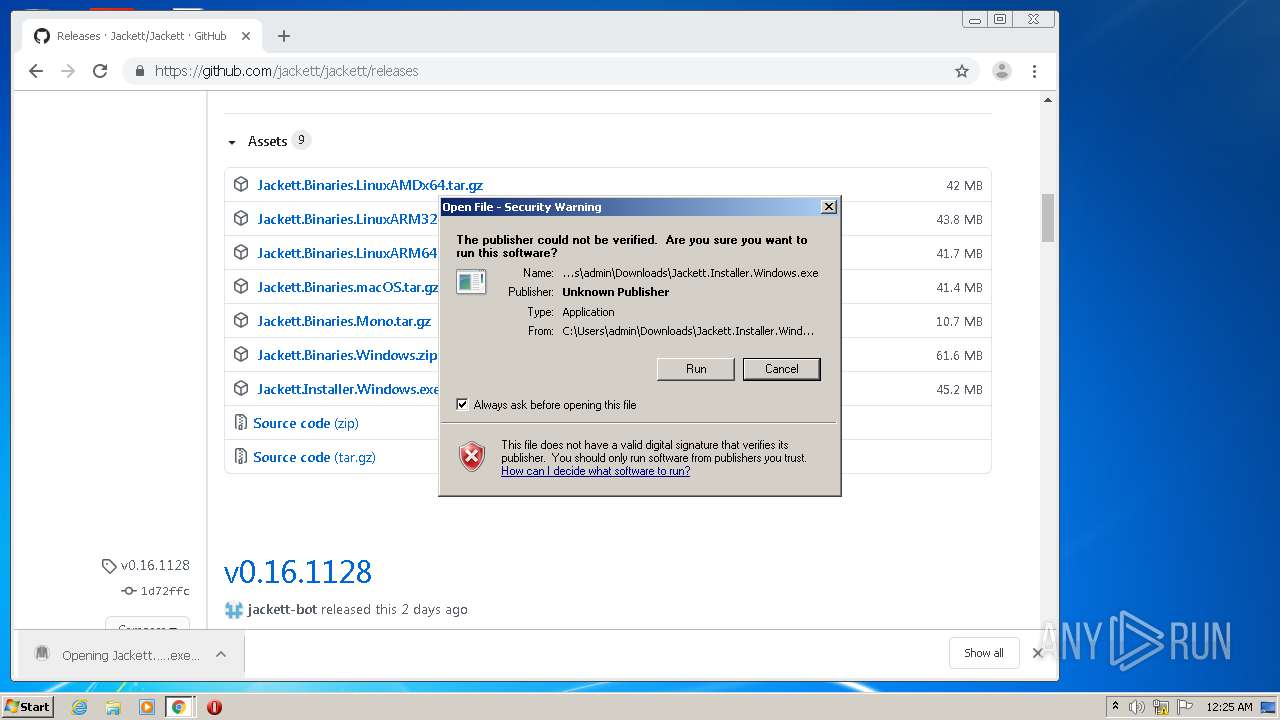The image size is (1280, 720).
Task: Click the 45.2 MB size text
Action: click(x=959, y=389)
